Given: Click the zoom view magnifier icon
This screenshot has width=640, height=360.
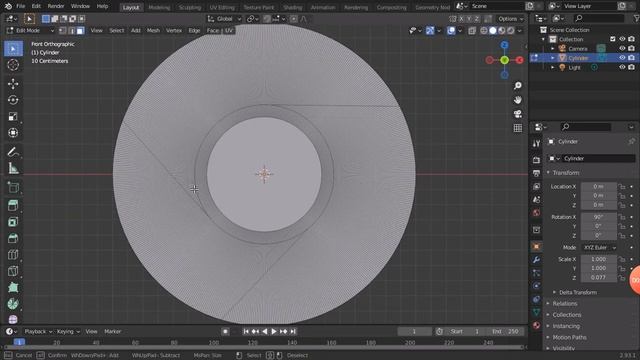Looking at the screenshot, I should pyautogui.click(x=518, y=85).
